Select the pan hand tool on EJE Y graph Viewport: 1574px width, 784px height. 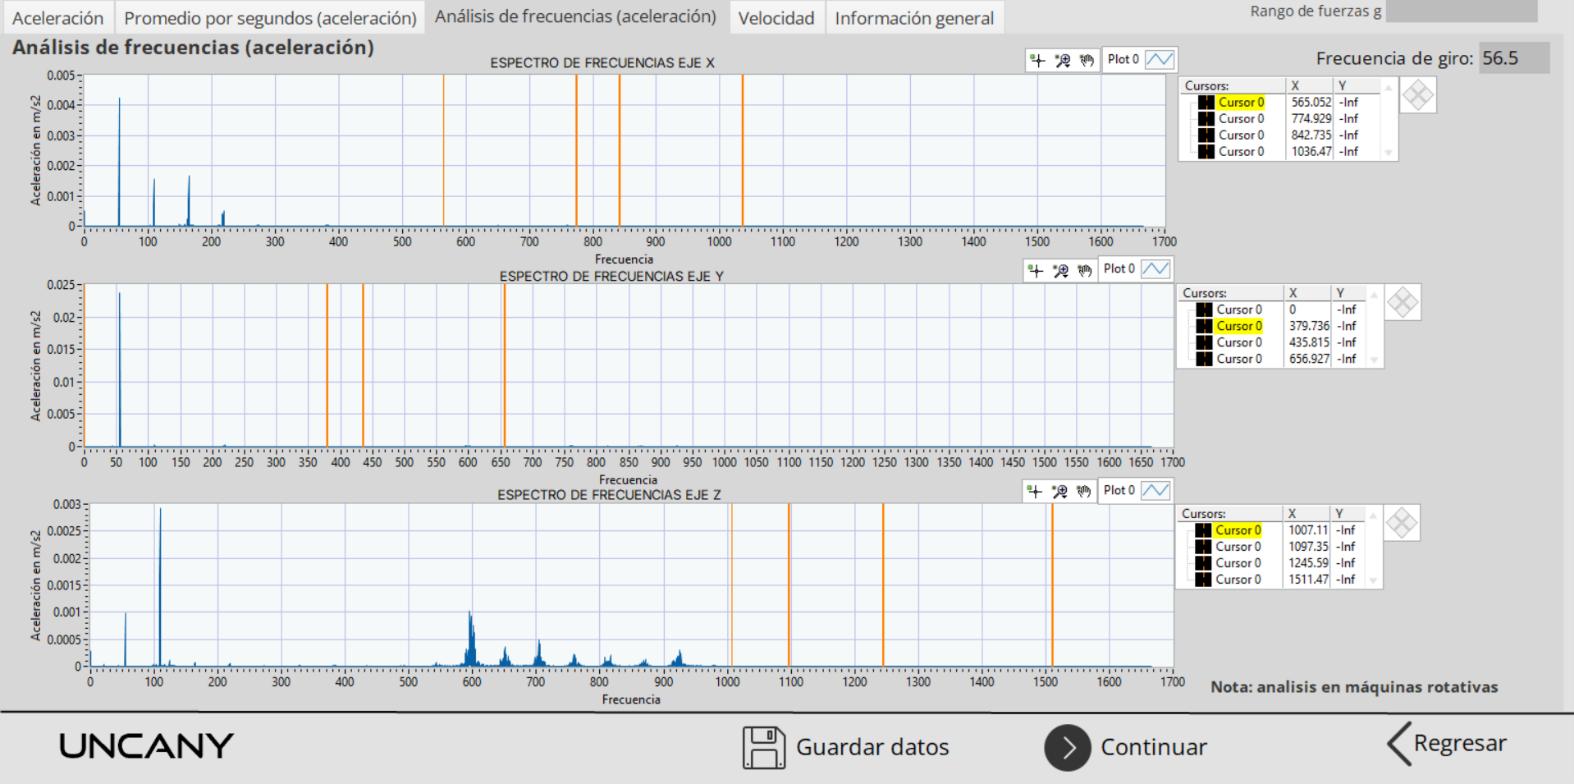[x=1085, y=270]
